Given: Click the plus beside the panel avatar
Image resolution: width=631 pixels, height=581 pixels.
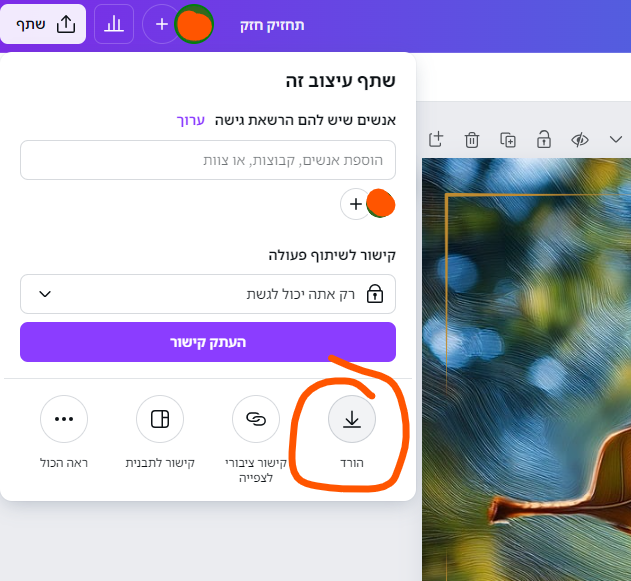Looking at the screenshot, I should 355,204.
